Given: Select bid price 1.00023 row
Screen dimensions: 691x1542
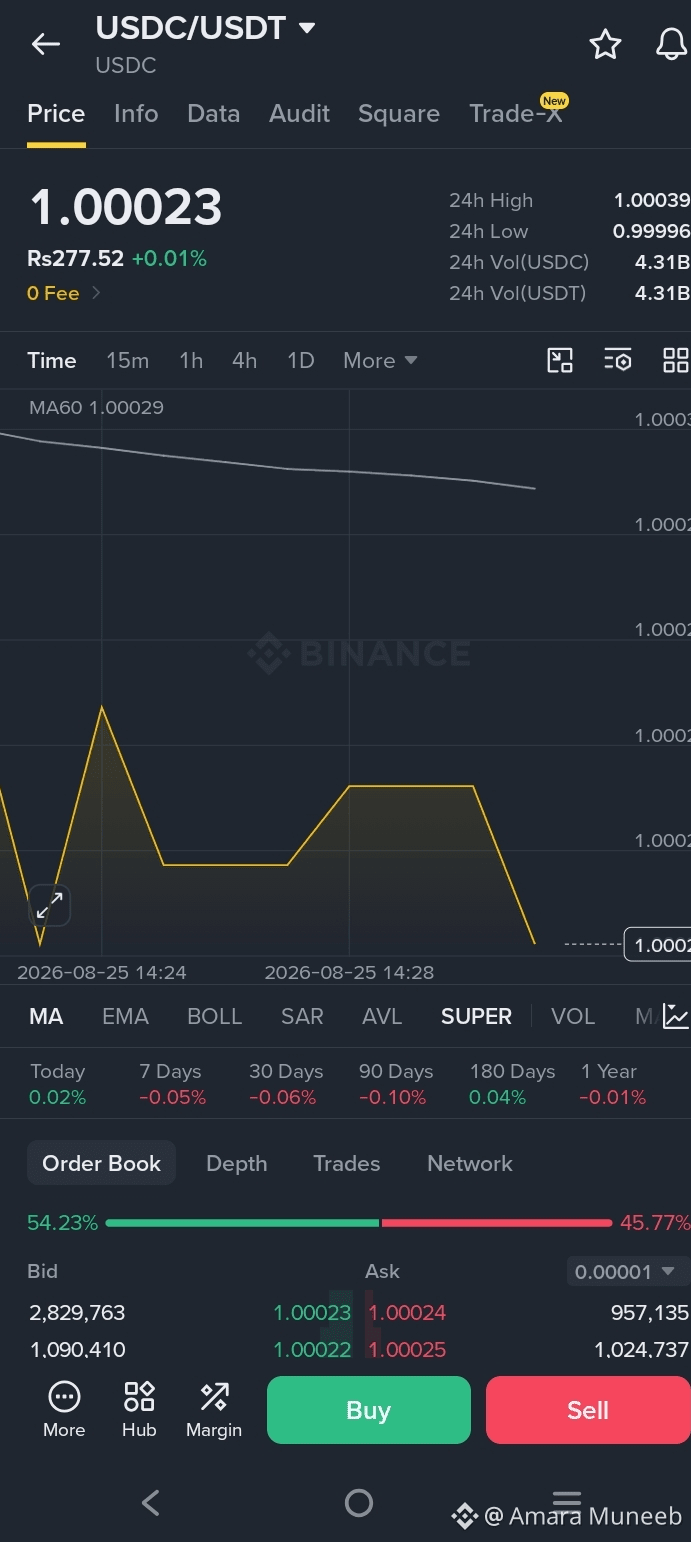Looking at the screenshot, I should coord(190,1313).
